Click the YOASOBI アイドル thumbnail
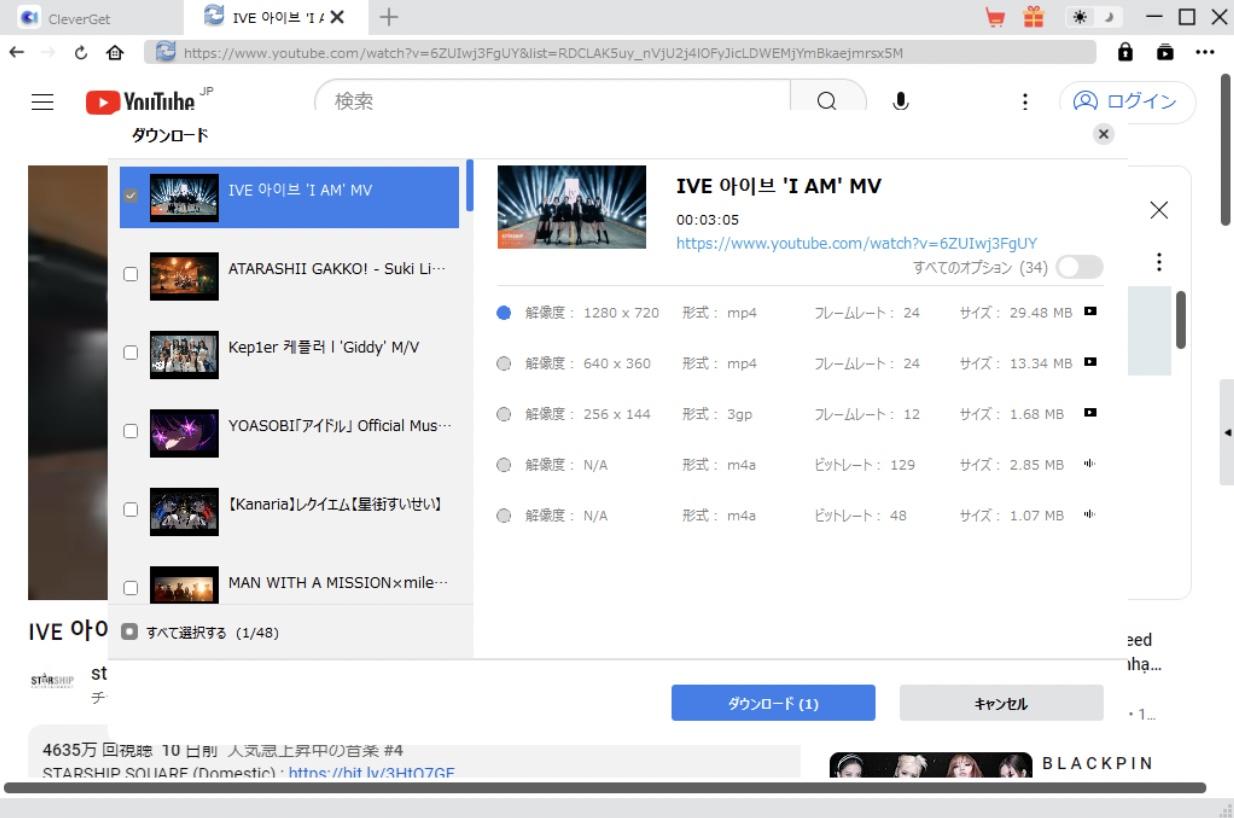 [184, 432]
